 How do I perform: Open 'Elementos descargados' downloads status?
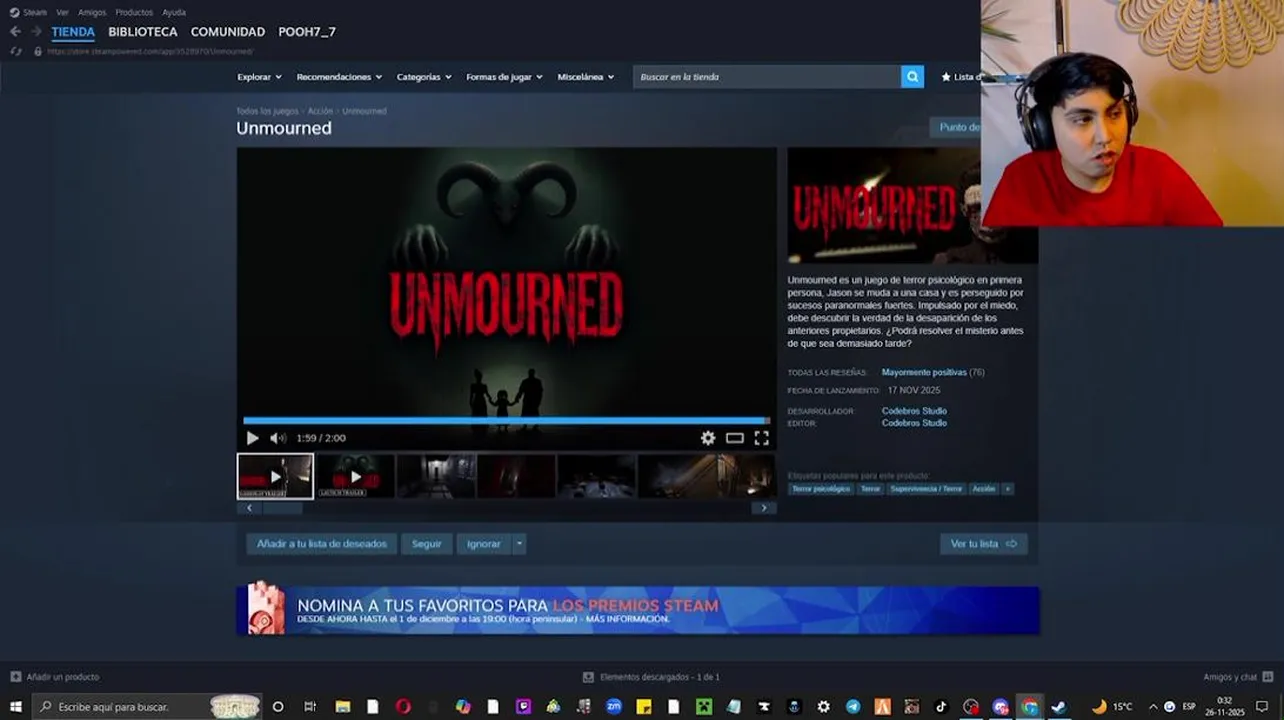pos(651,677)
